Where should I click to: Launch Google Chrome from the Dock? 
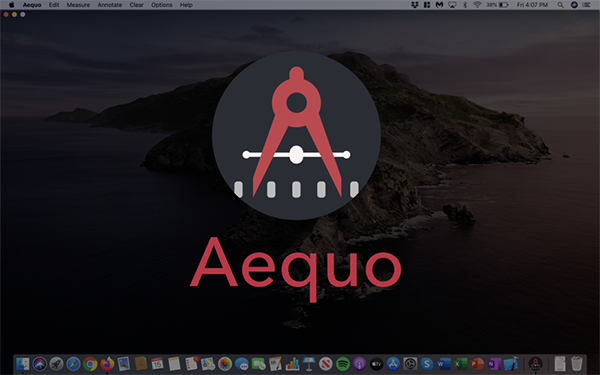90,364
